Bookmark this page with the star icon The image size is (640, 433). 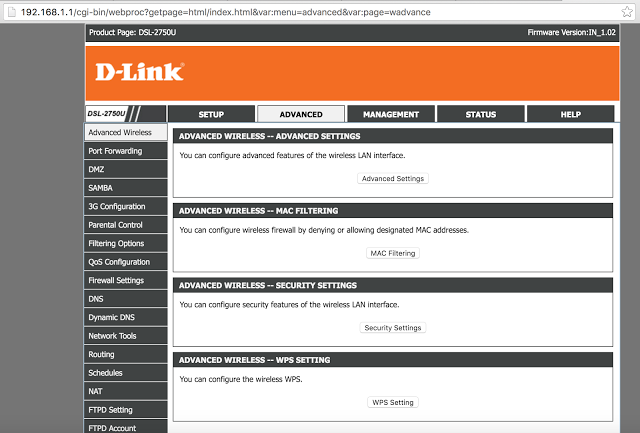(627, 12)
